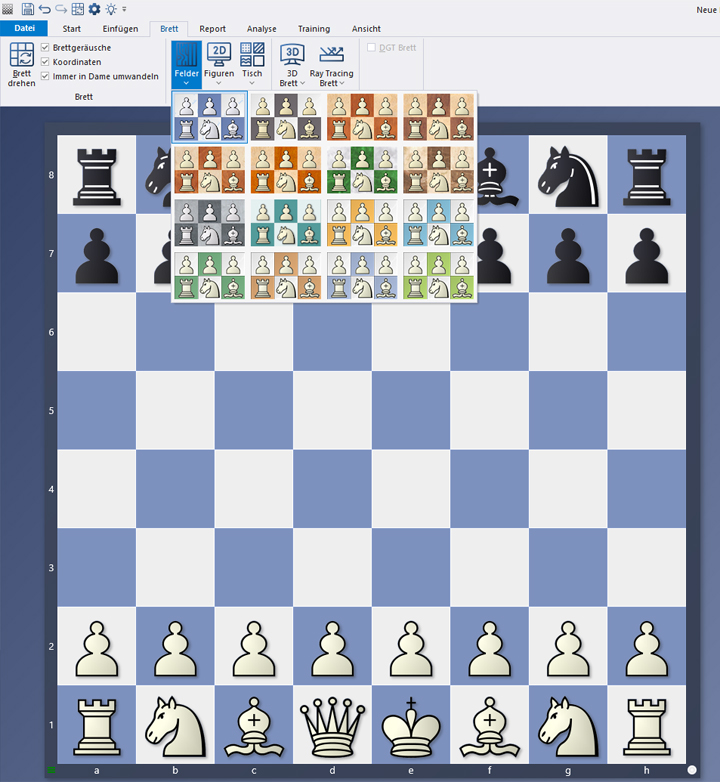Click the light bulb icon in title bar
720x782 pixels.
click(111, 9)
